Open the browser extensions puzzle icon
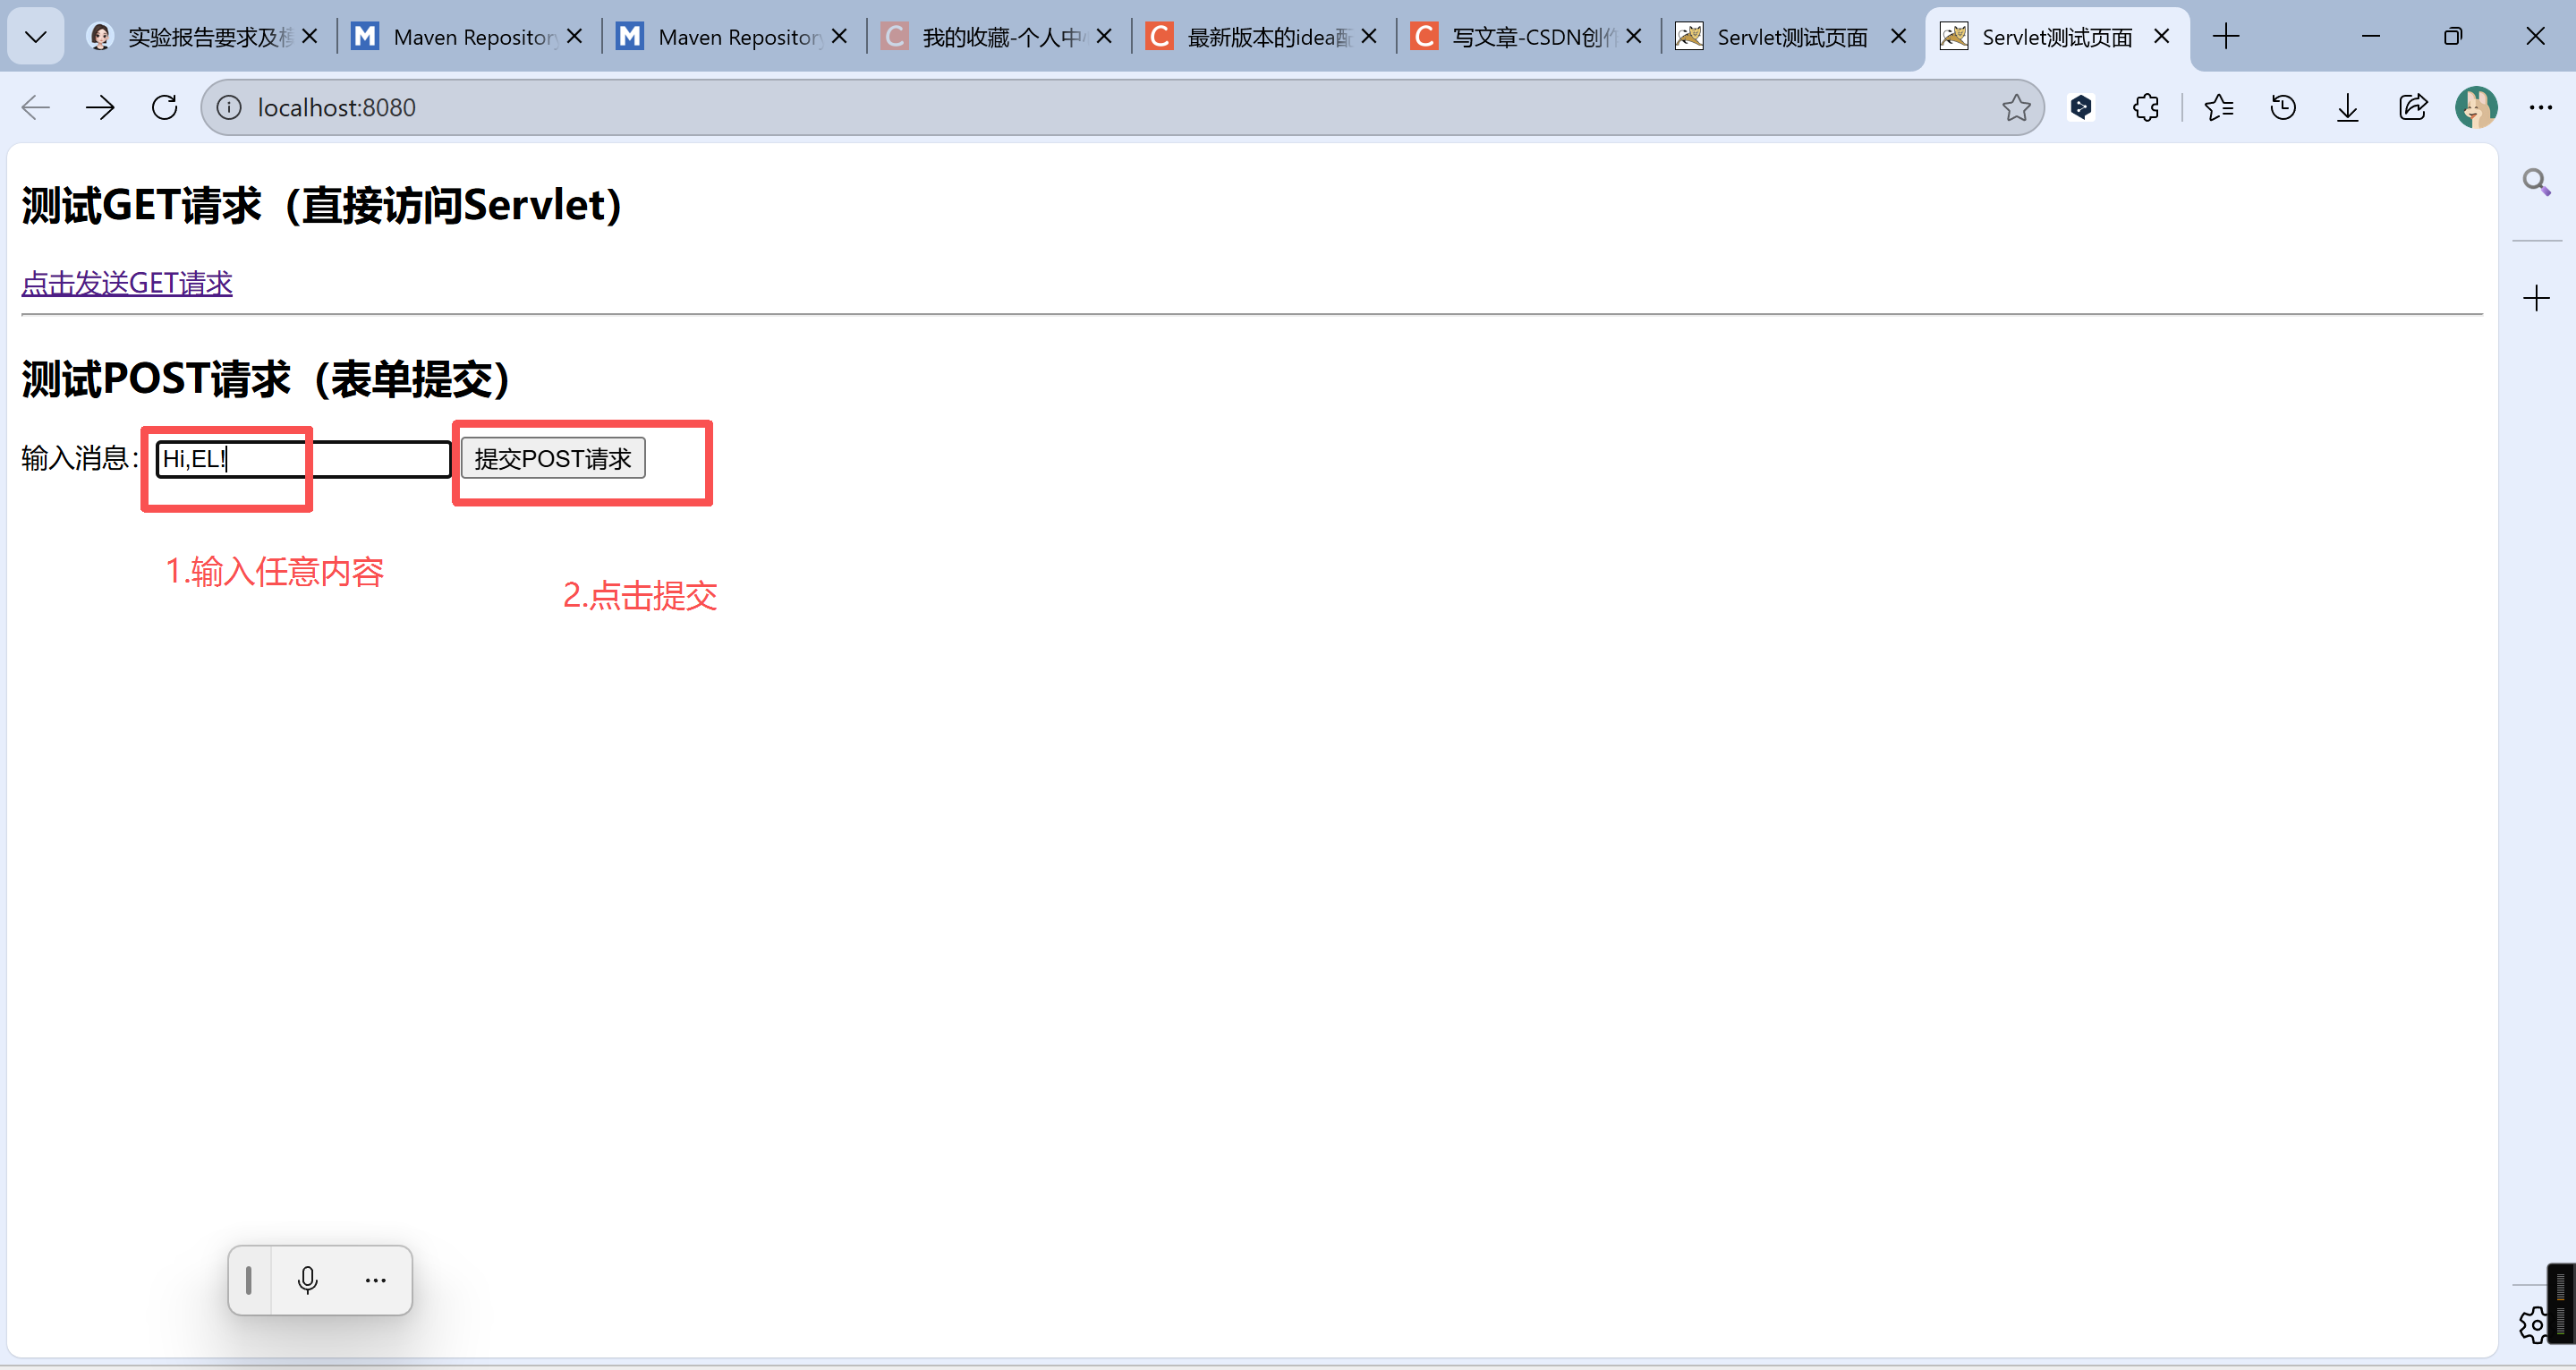Screen dimensions: 2576x1370 (2146, 107)
